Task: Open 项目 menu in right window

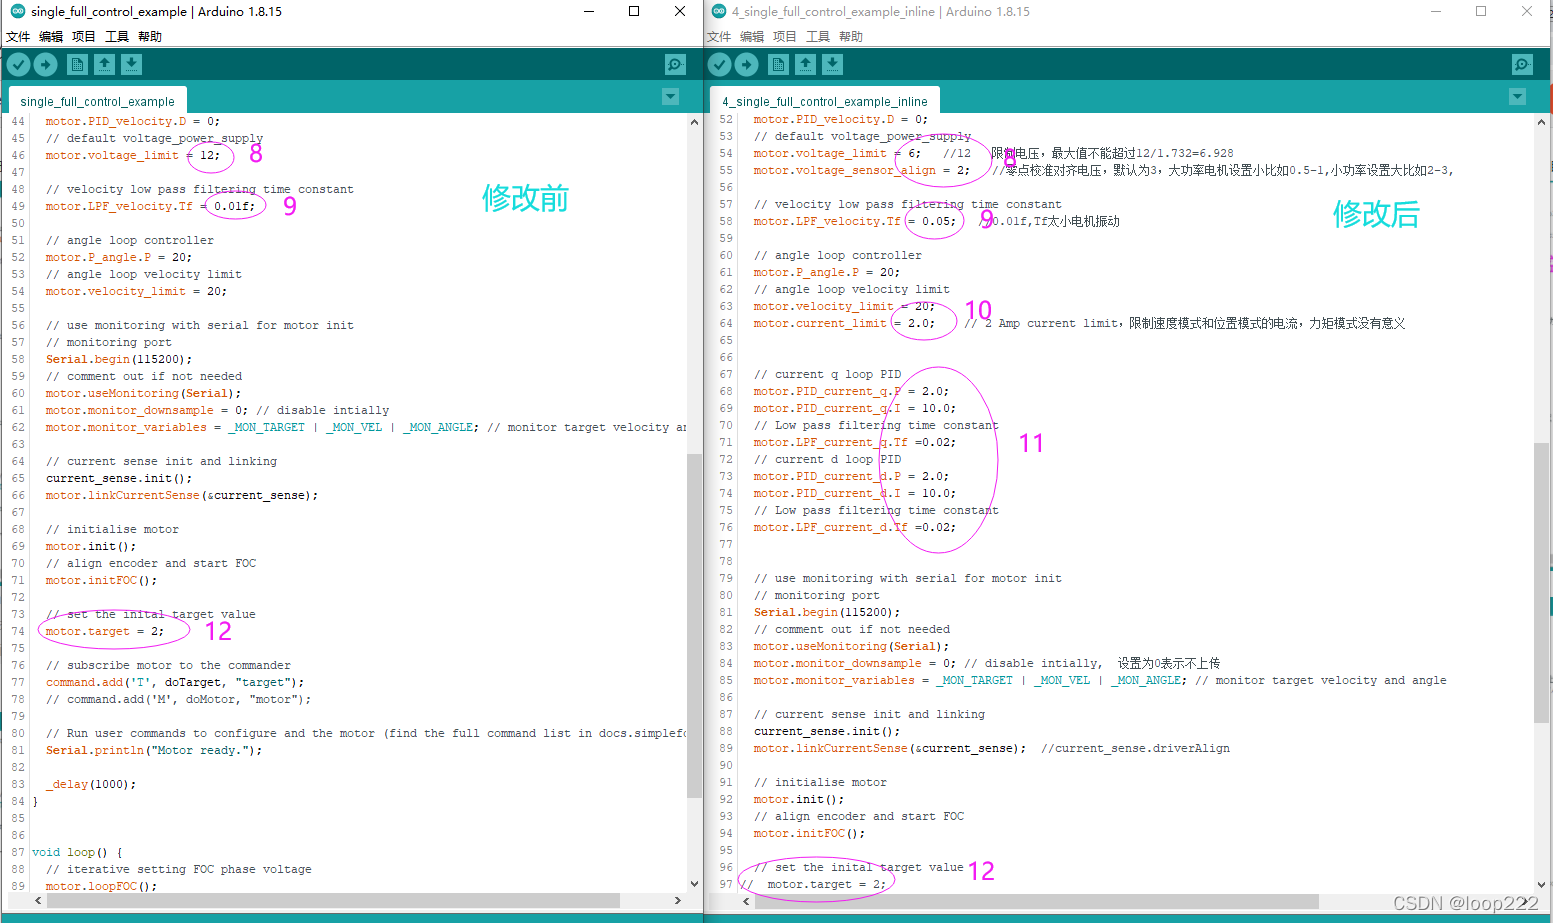Action: pos(785,37)
